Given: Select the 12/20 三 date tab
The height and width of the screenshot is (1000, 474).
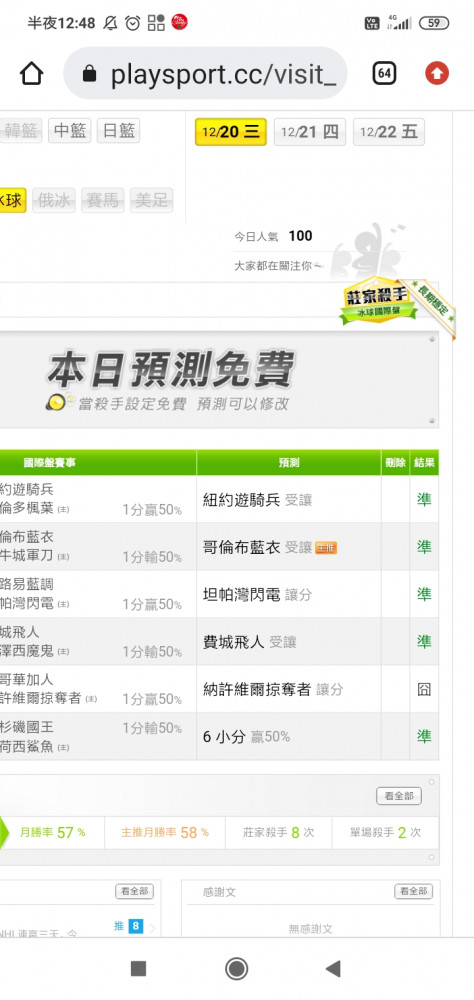Looking at the screenshot, I should point(230,132).
